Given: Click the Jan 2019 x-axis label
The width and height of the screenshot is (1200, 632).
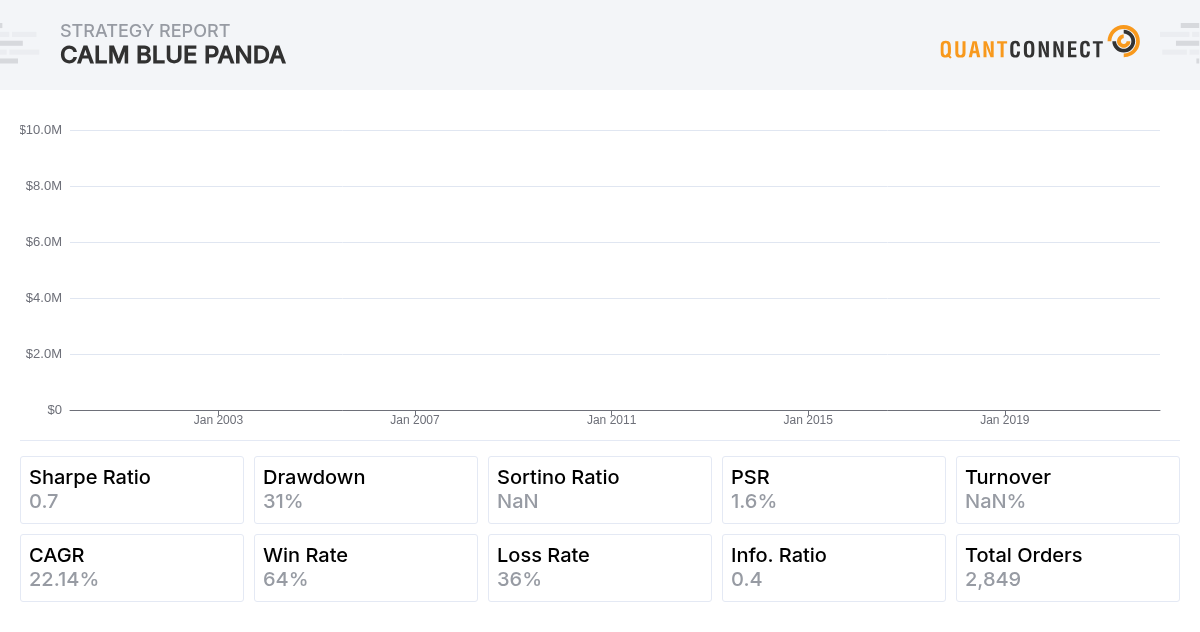Looking at the screenshot, I should (1004, 420).
